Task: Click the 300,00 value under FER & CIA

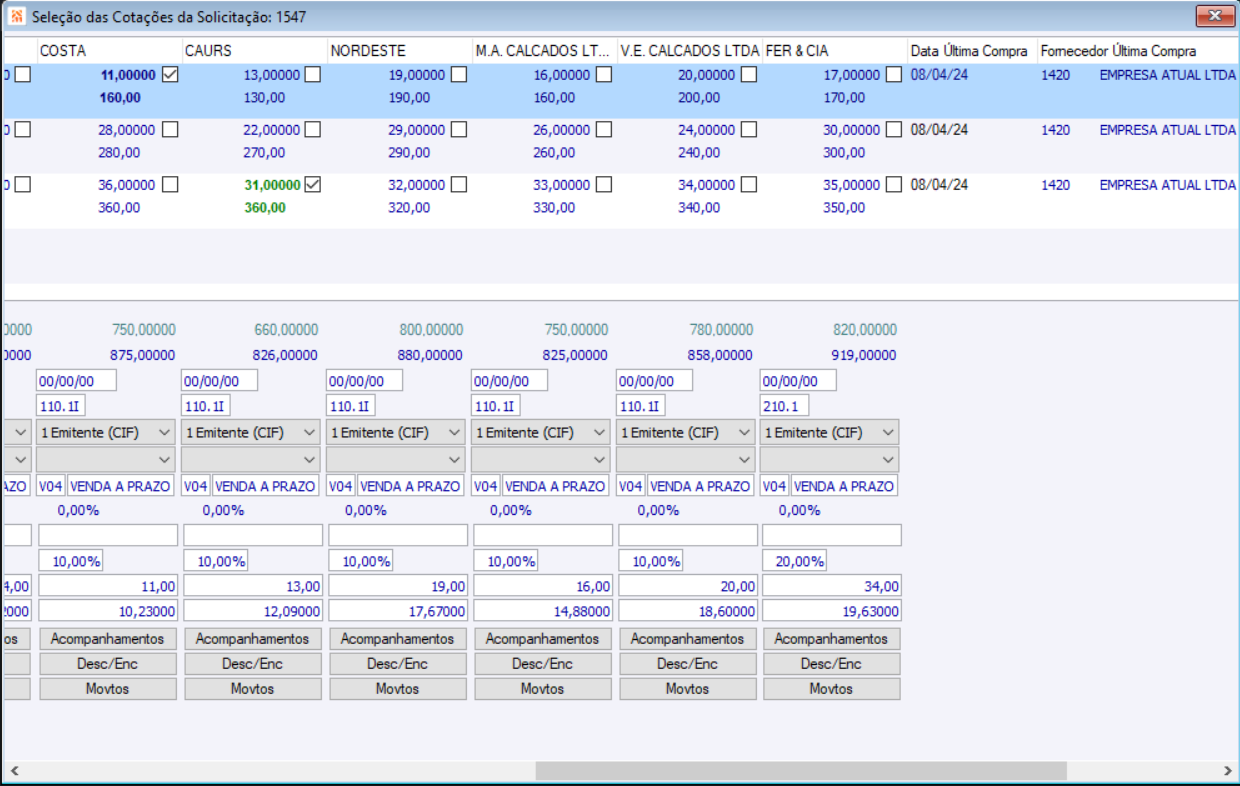Action: click(845, 153)
